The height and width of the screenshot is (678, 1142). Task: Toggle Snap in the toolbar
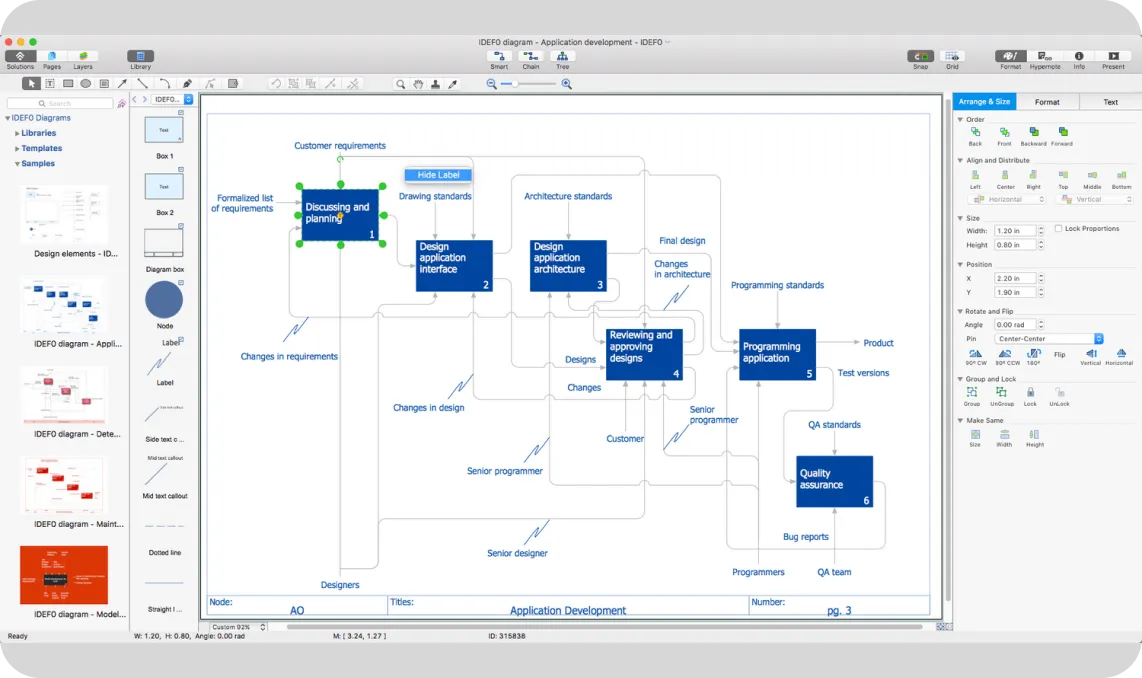pyautogui.click(x=920, y=56)
